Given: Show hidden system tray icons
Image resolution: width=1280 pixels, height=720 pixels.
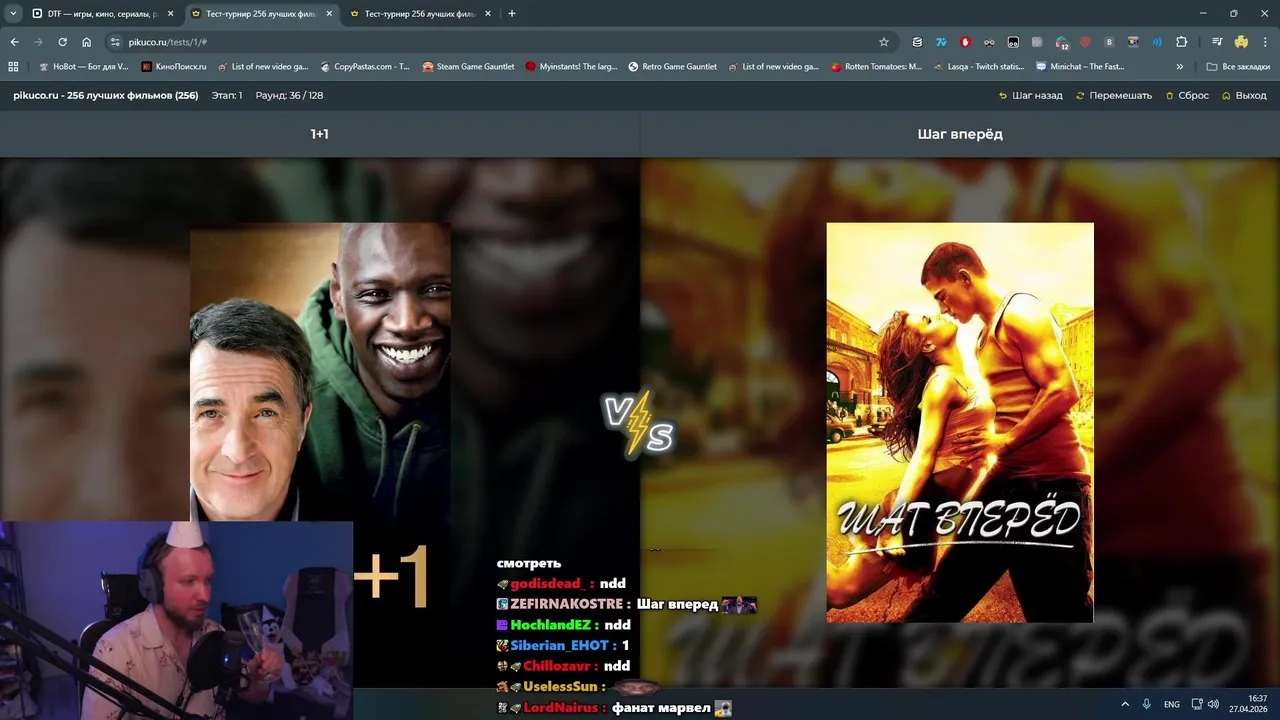Looking at the screenshot, I should [x=1124, y=704].
